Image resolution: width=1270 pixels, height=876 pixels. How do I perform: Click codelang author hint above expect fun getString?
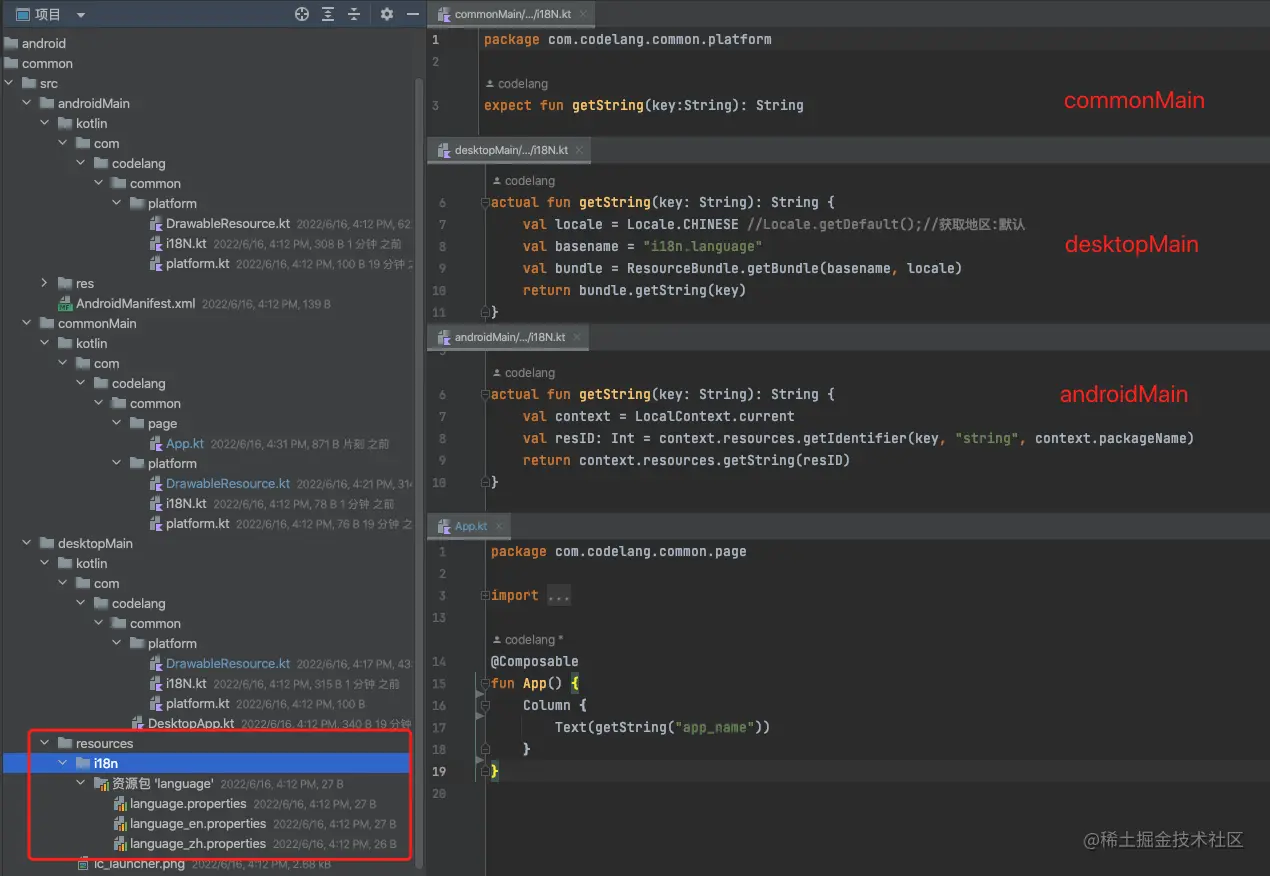pos(516,85)
